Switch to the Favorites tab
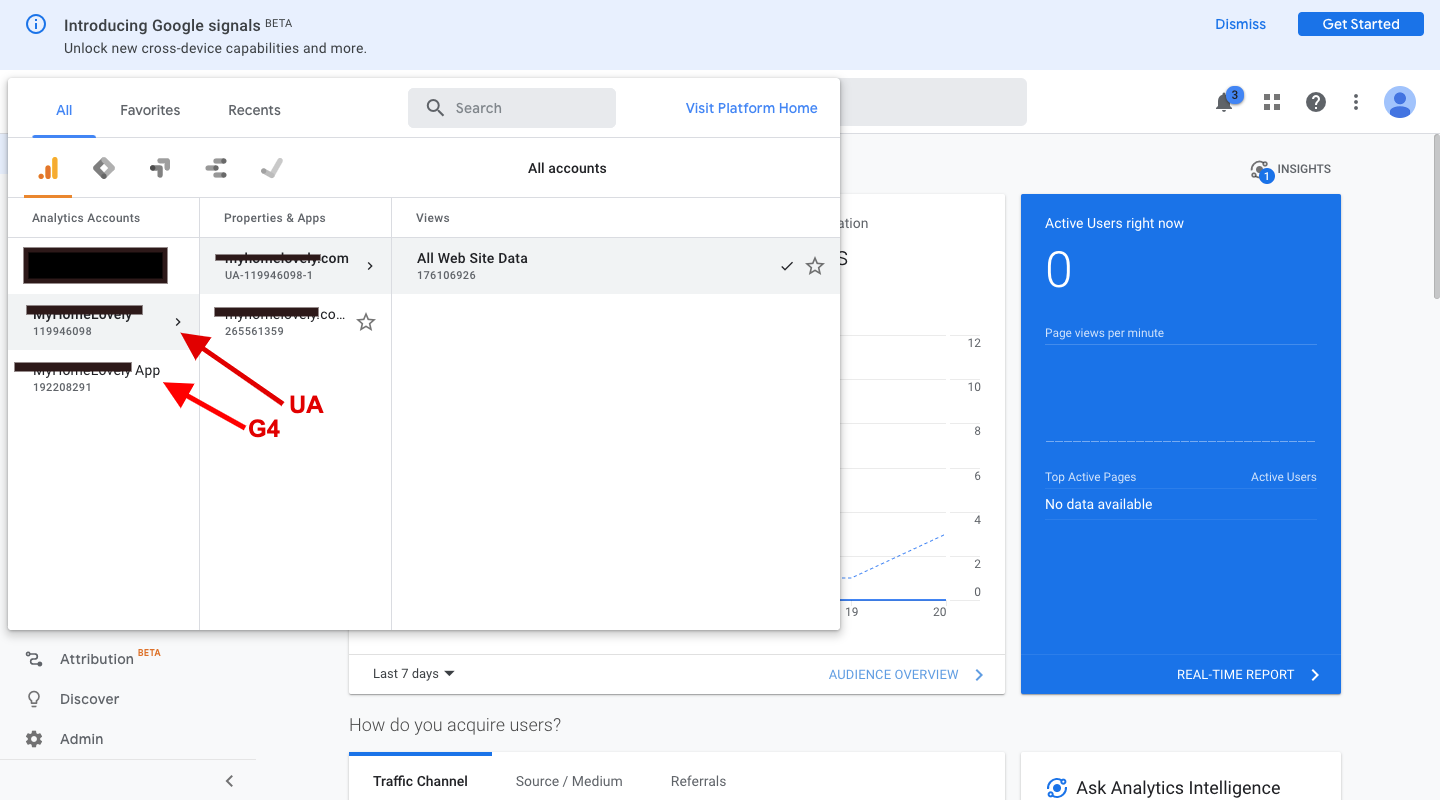The height and width of the screenshot is (800, 1440). tap(150, 110)
